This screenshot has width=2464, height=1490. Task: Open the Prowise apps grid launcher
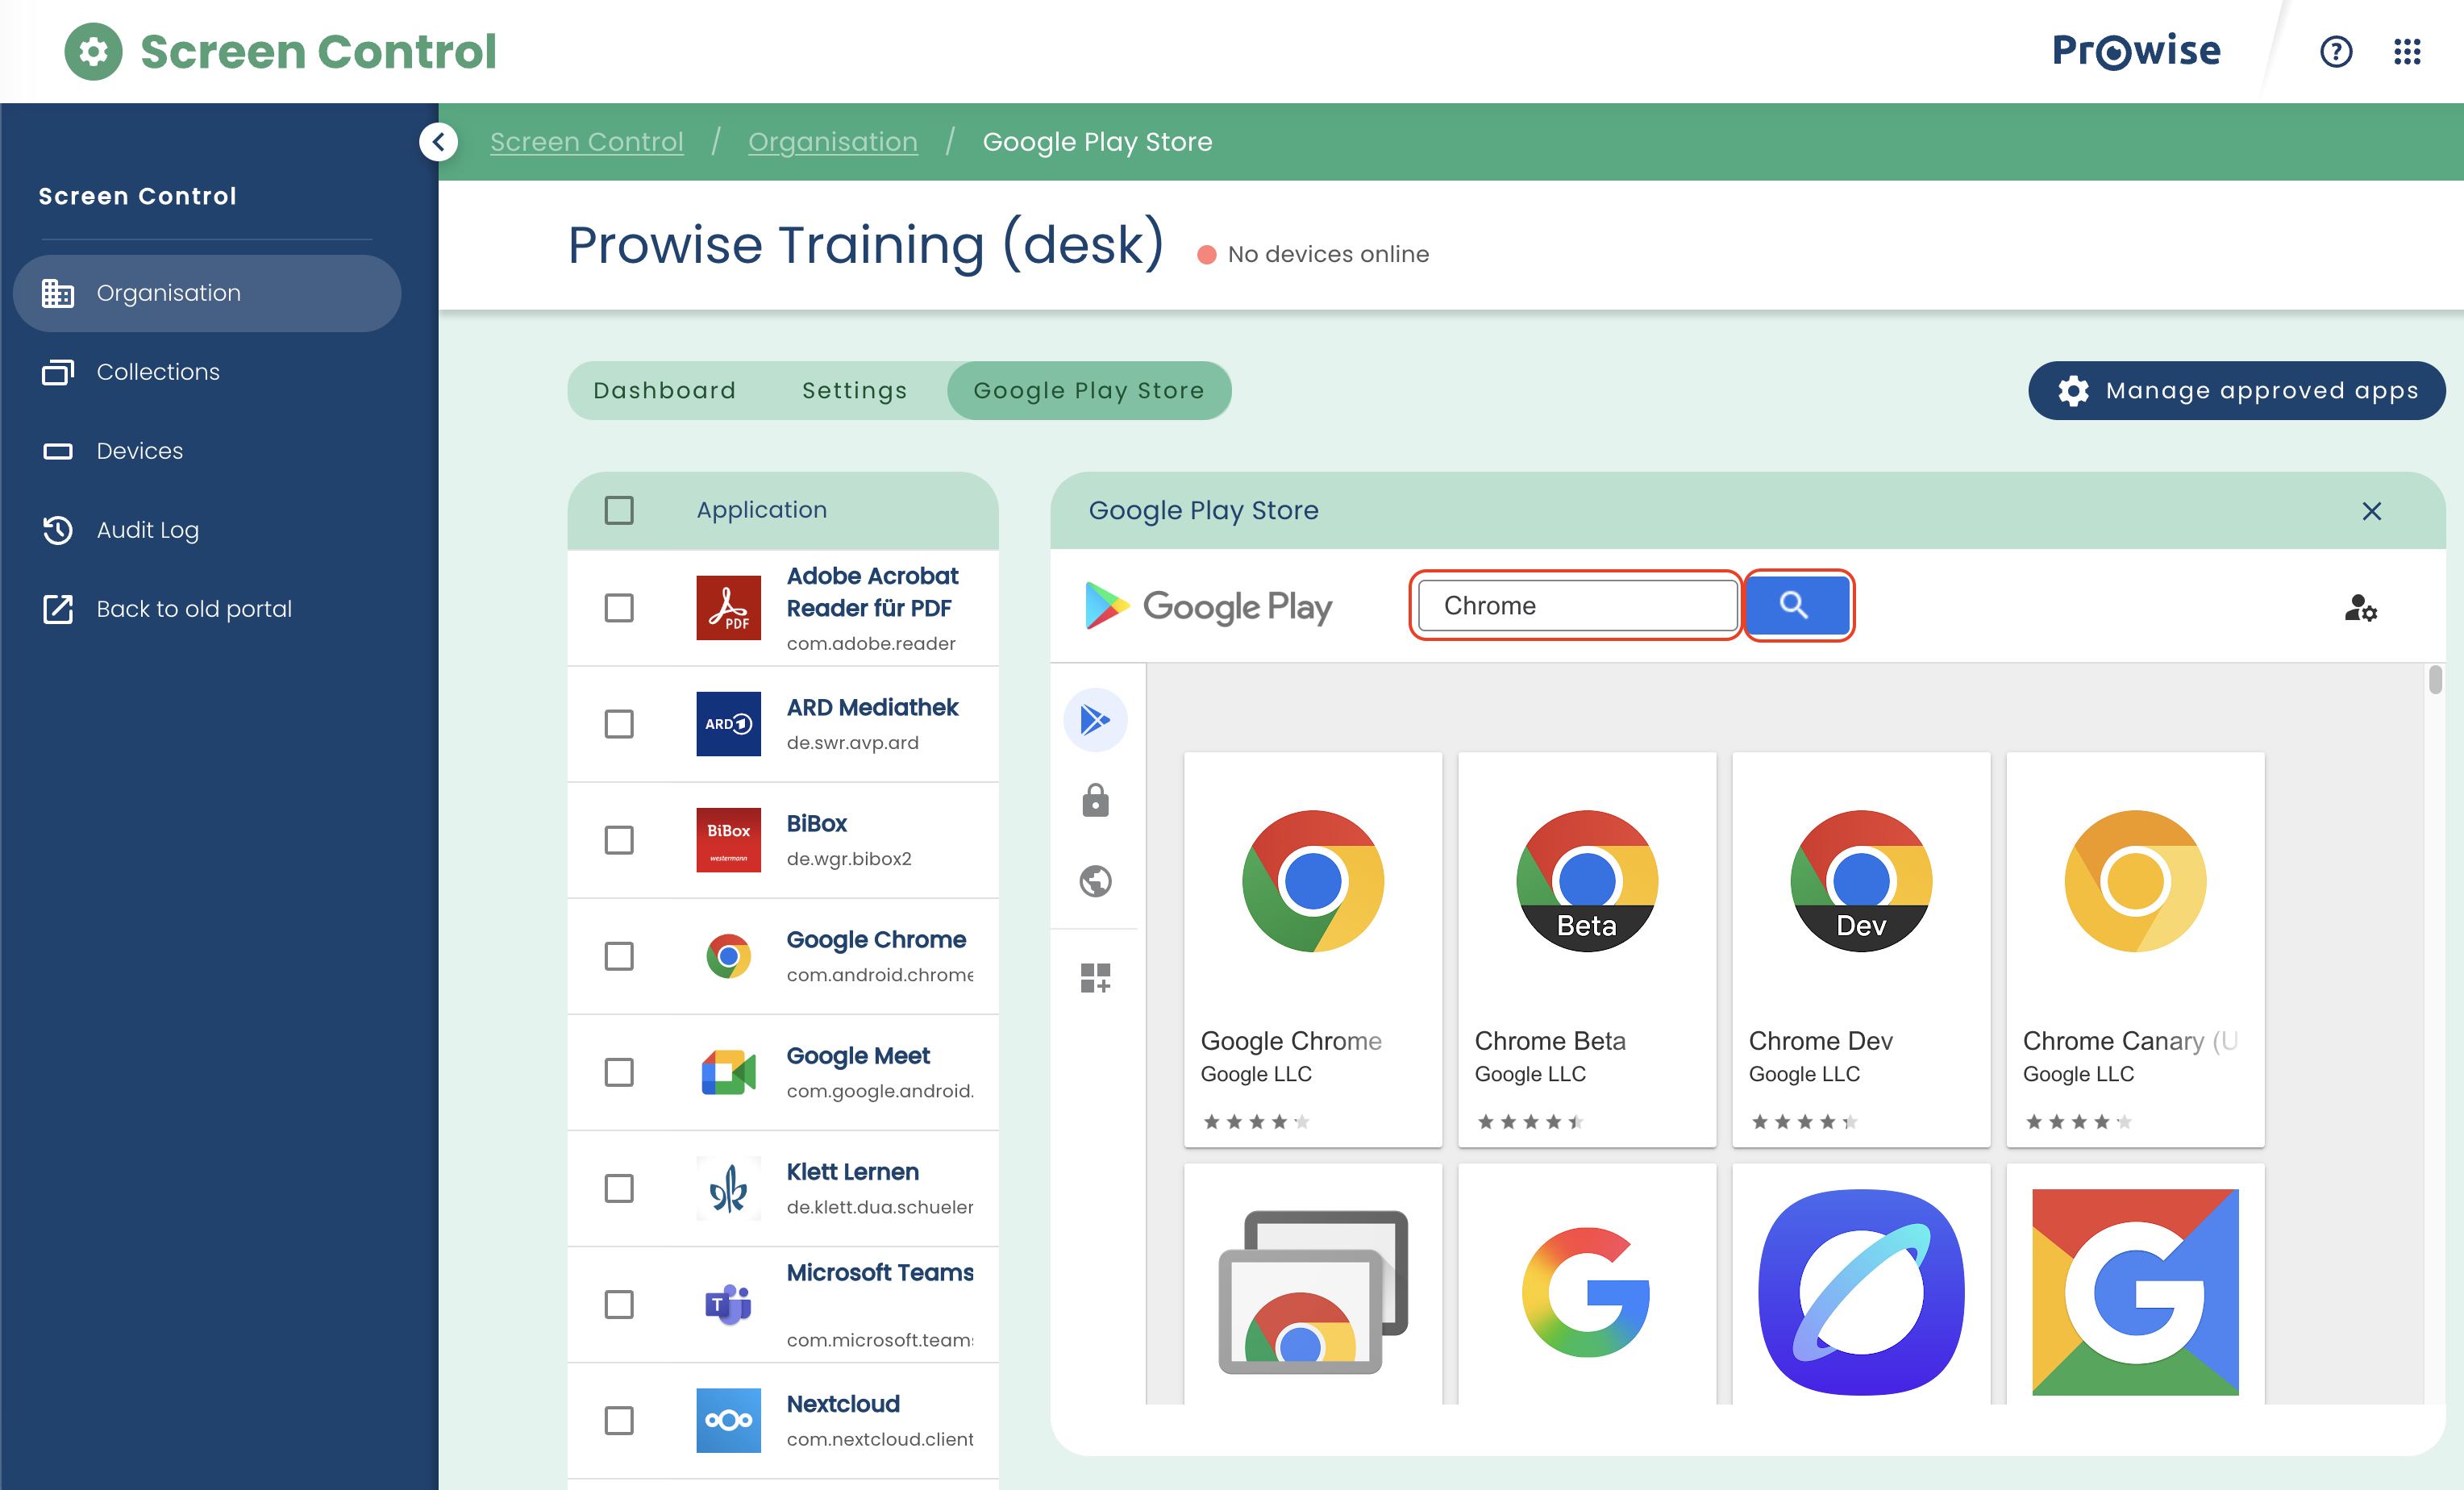click(x=2407, y=51)
